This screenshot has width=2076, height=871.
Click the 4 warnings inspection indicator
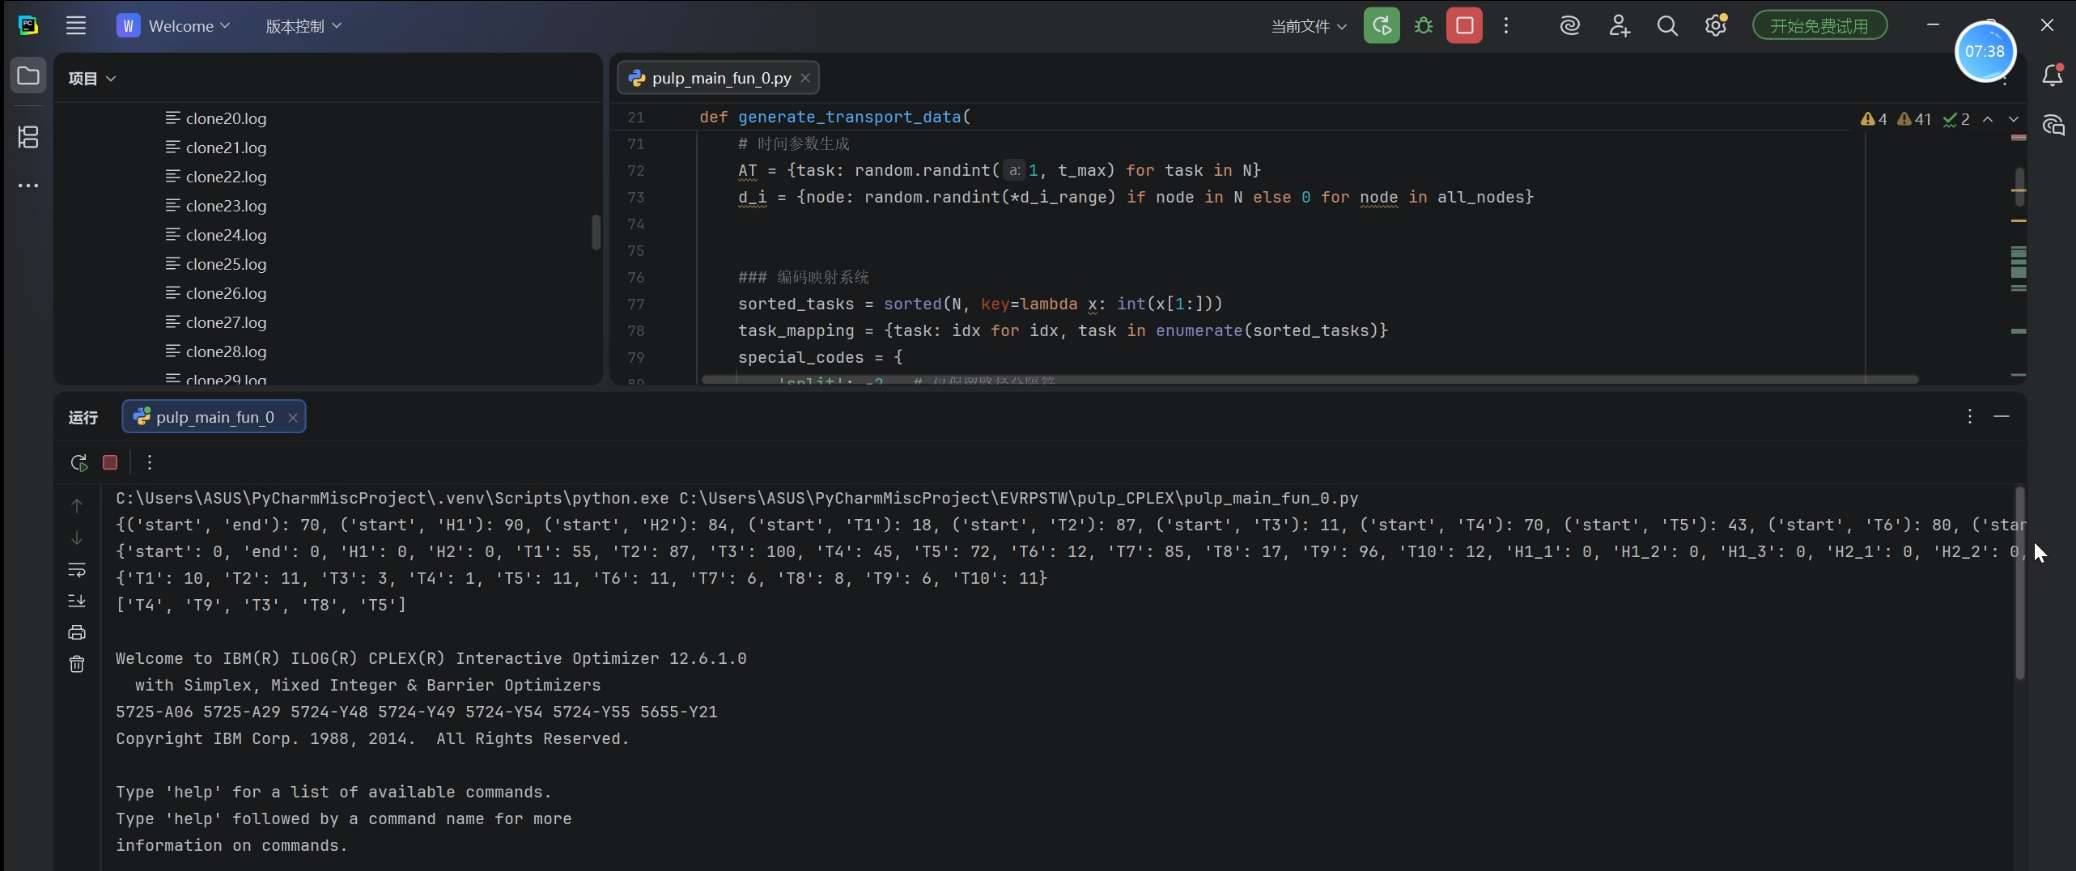click(1874, 119)
